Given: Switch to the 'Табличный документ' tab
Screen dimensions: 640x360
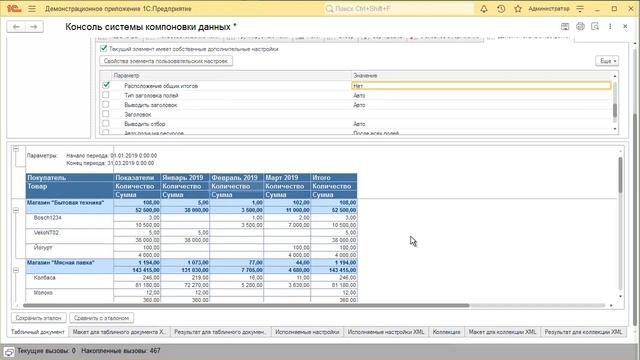Looking at the screenshot, I should (x=38, y=332).
